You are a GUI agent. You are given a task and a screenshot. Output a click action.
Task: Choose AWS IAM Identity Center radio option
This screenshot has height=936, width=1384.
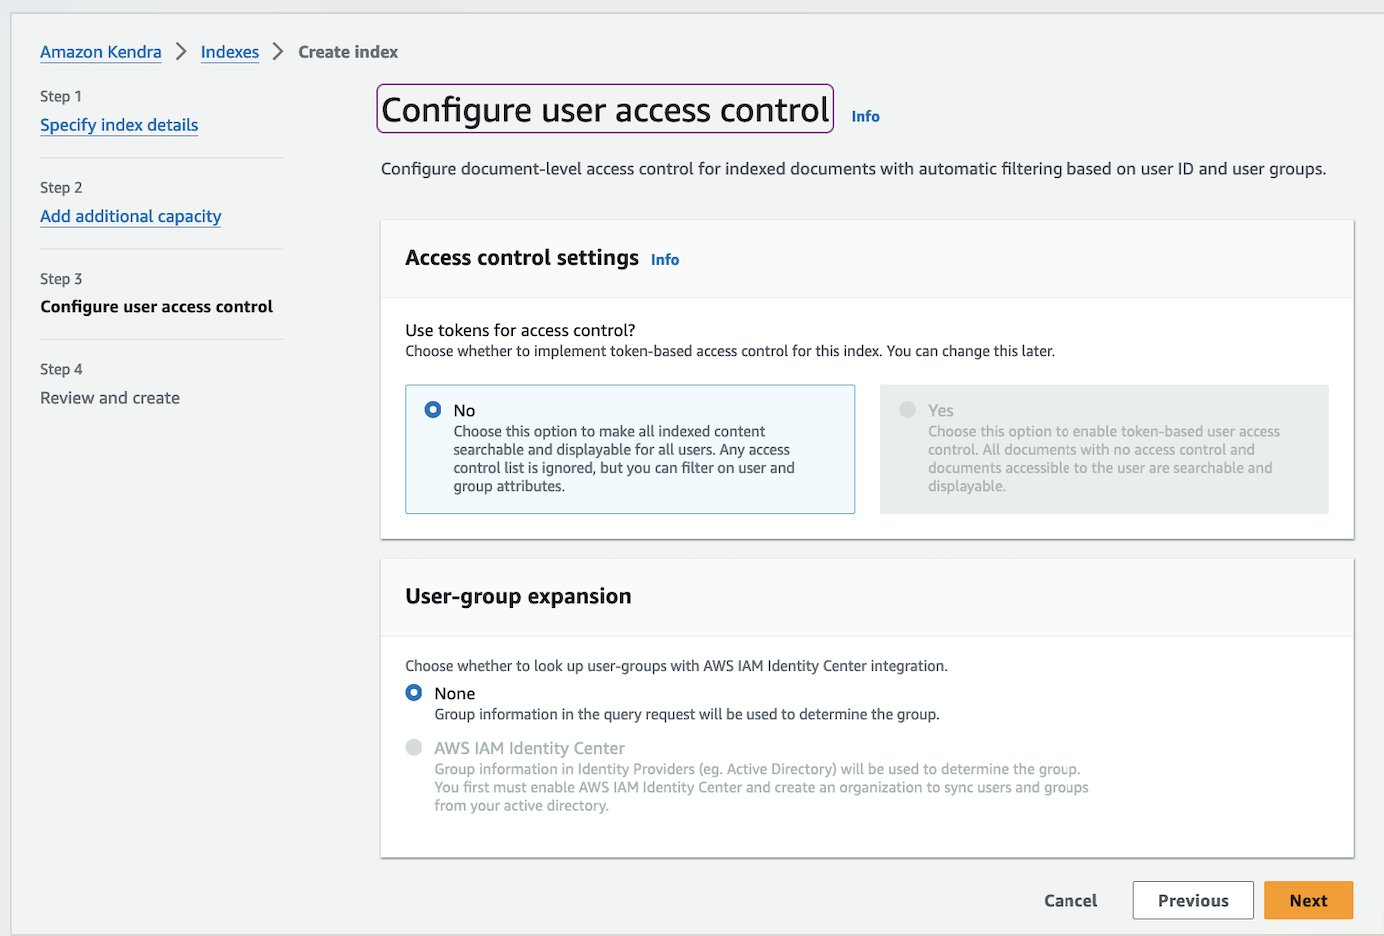[x=414, y=748]
